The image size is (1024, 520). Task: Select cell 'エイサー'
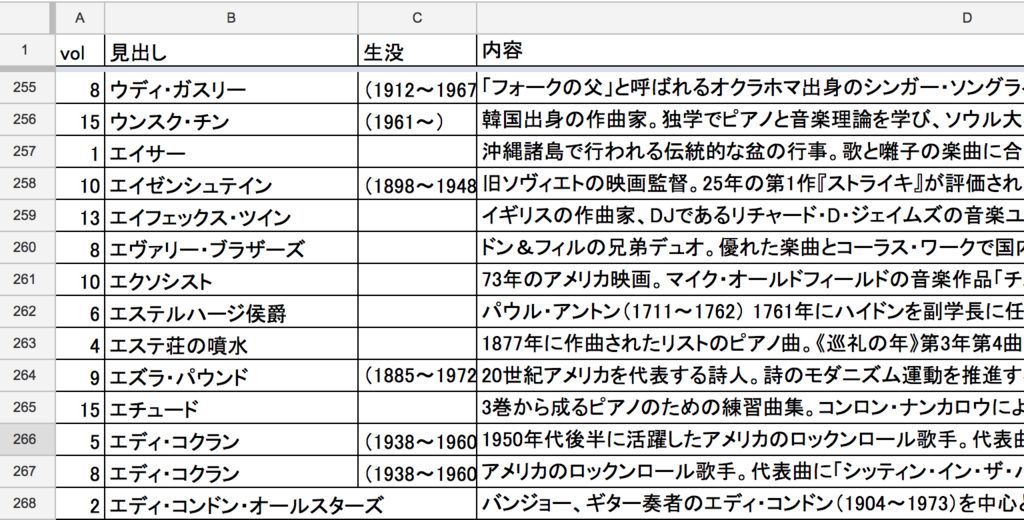(231, 152)
